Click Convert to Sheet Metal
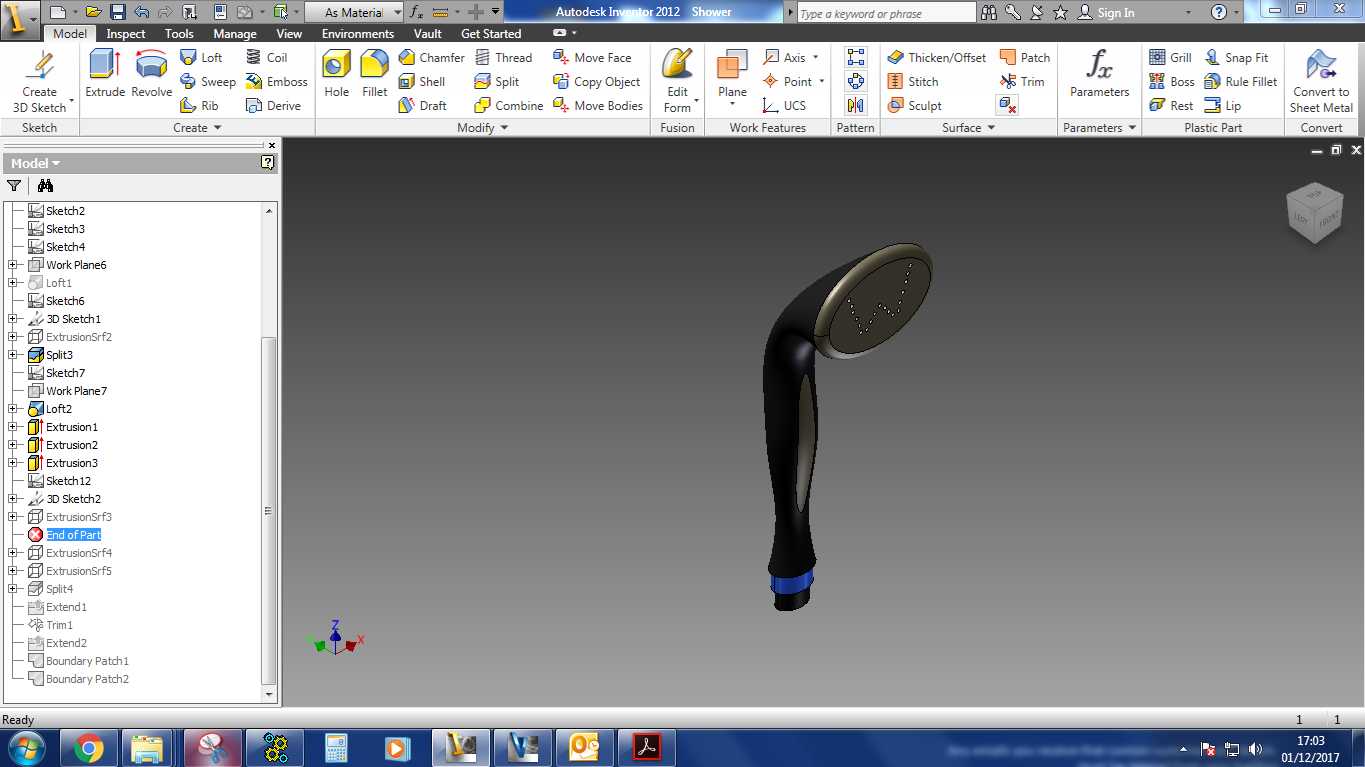1365x767 pixels. click(1321, 80)
